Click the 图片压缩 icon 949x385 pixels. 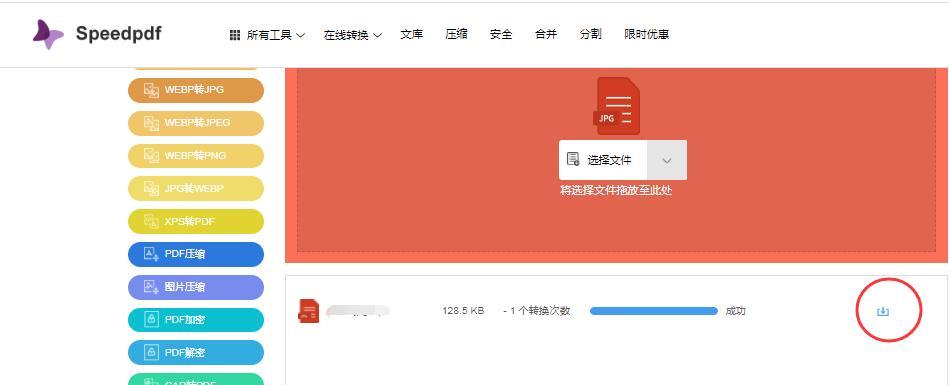151,287
